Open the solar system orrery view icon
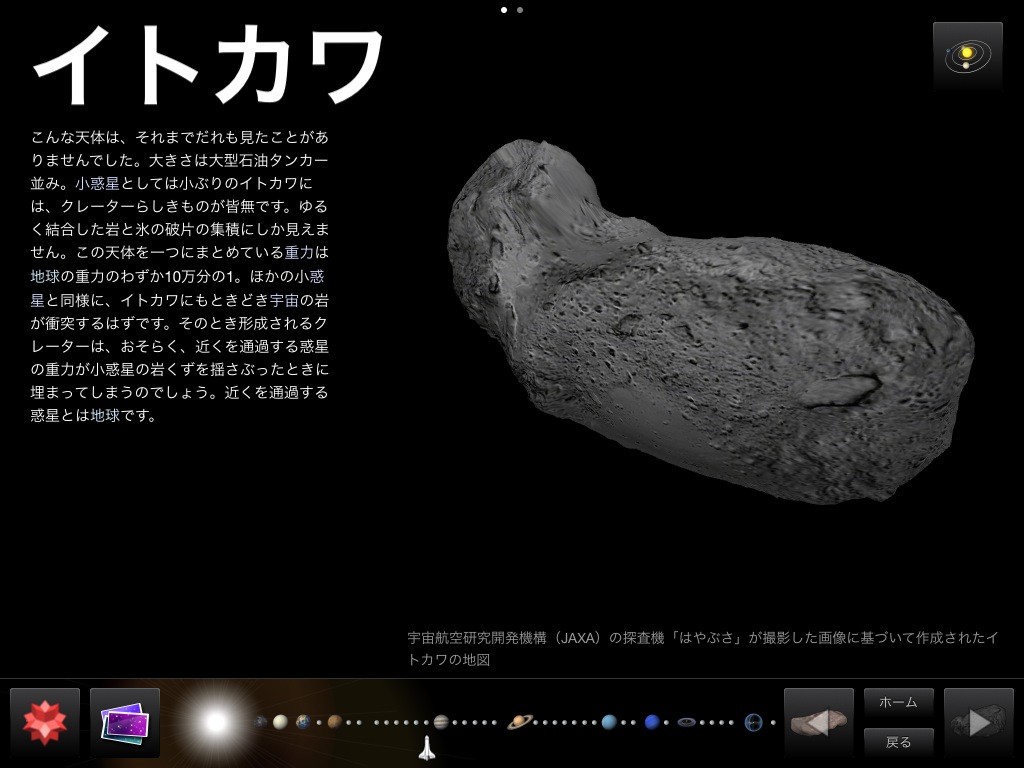The image size is (1024, 768). click(967, 57)
